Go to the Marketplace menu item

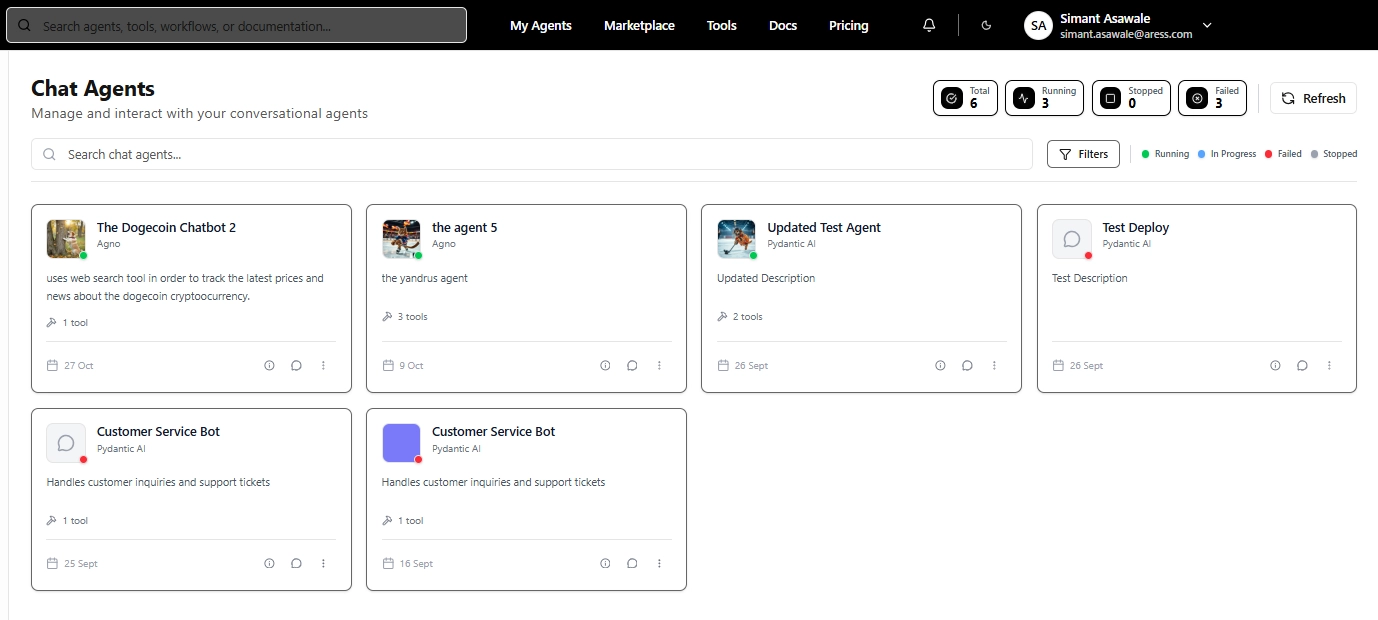coord(639,26)
